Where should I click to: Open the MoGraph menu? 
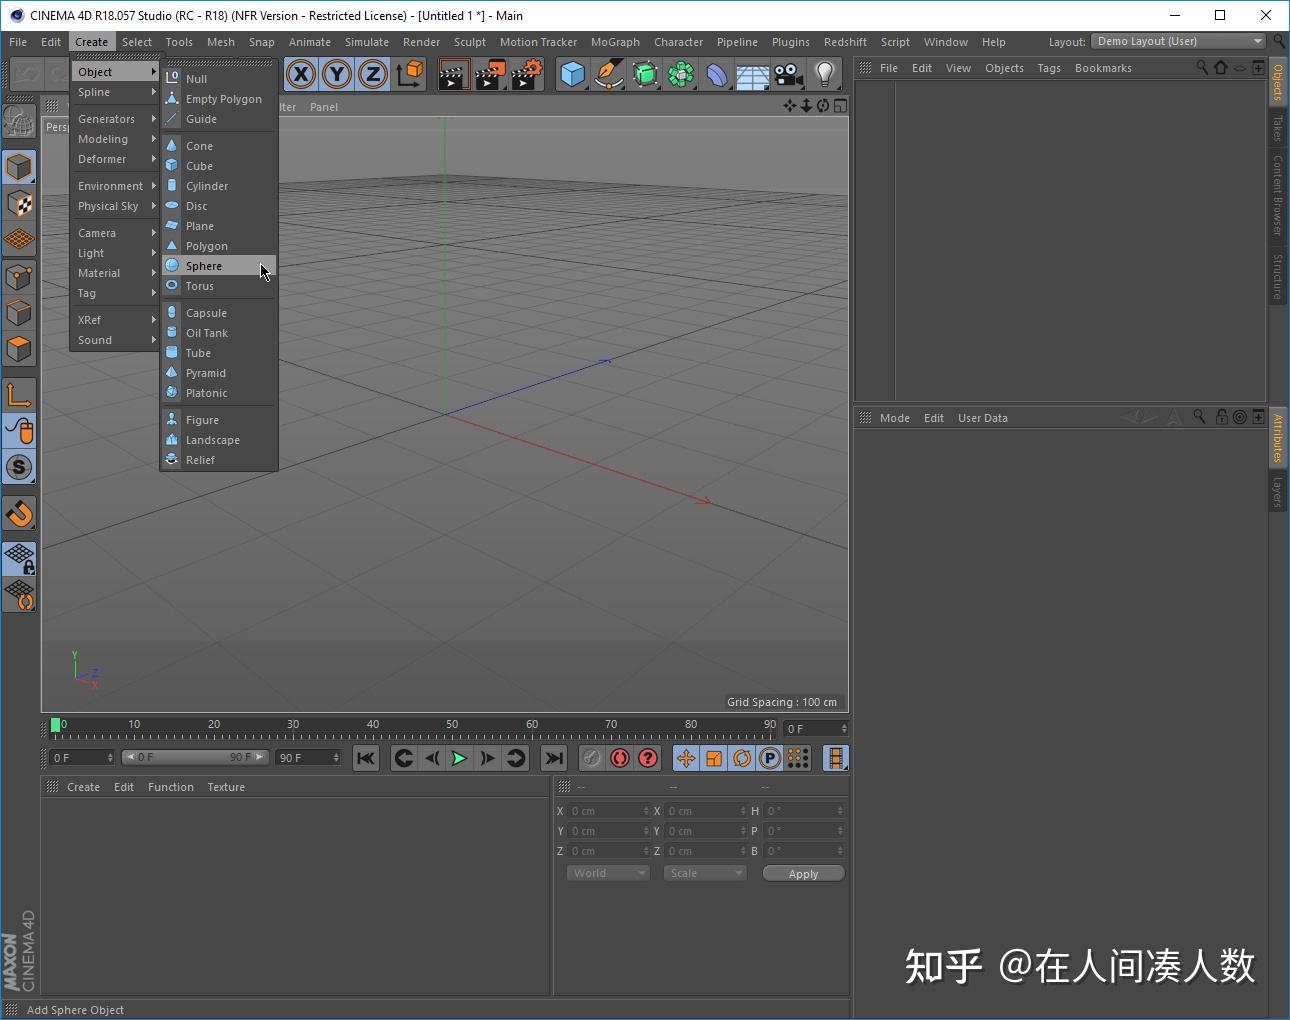[x=615, y=41]
